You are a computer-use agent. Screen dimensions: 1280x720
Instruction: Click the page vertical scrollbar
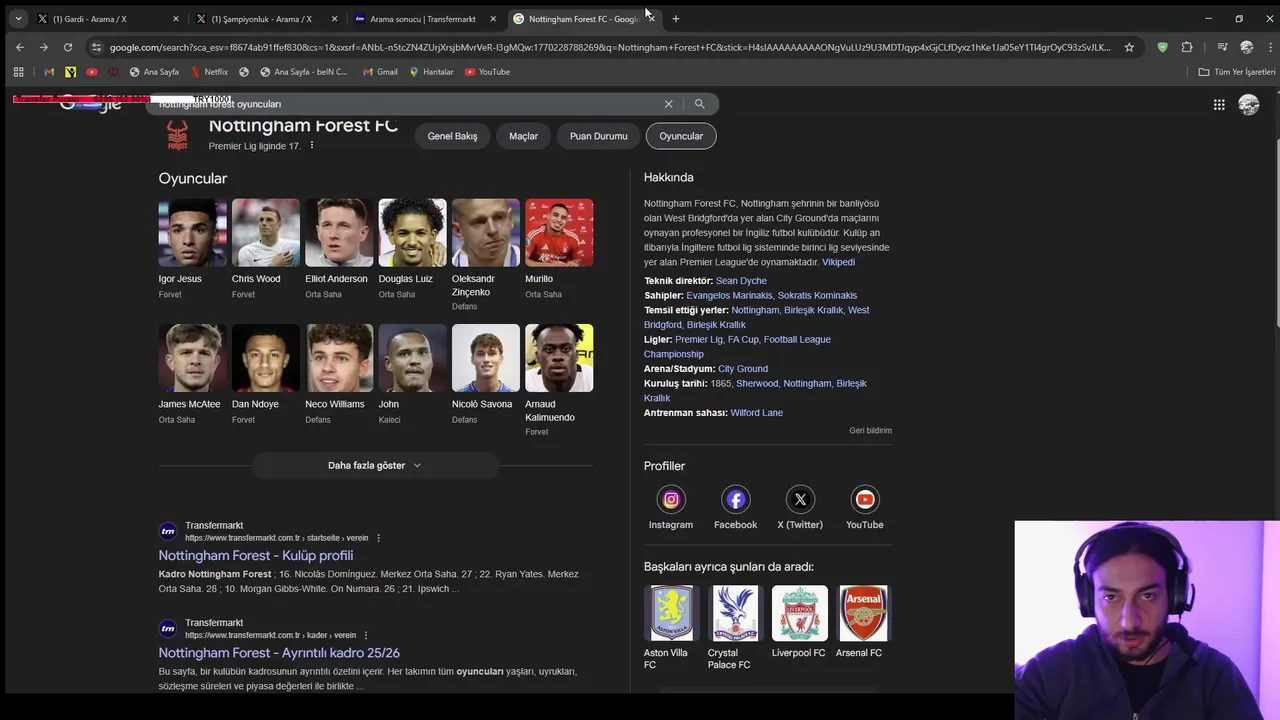1277,230
